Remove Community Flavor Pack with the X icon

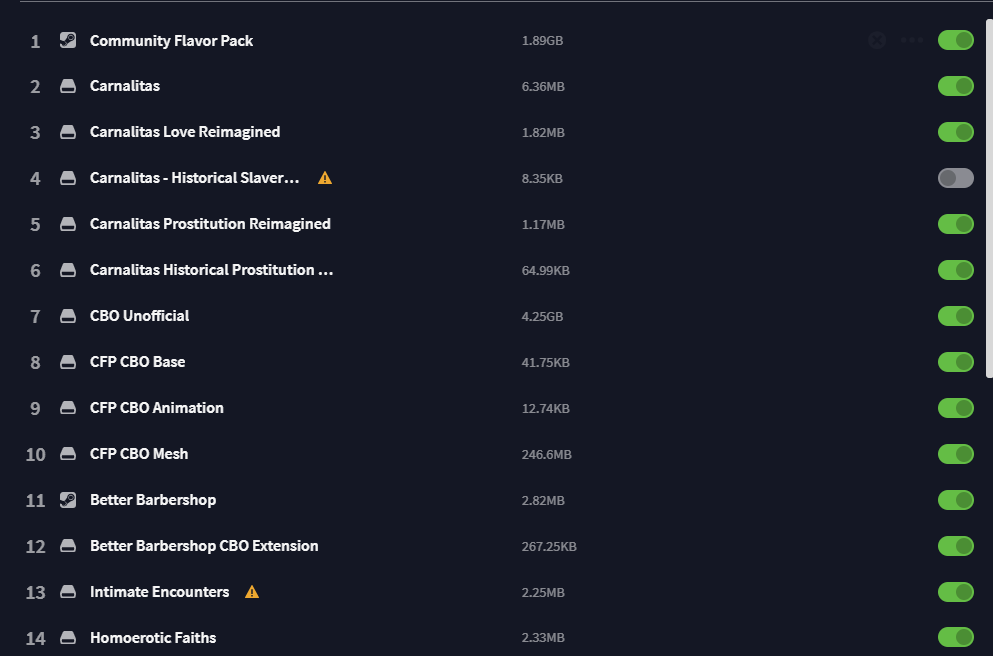[x=877, y=41]
